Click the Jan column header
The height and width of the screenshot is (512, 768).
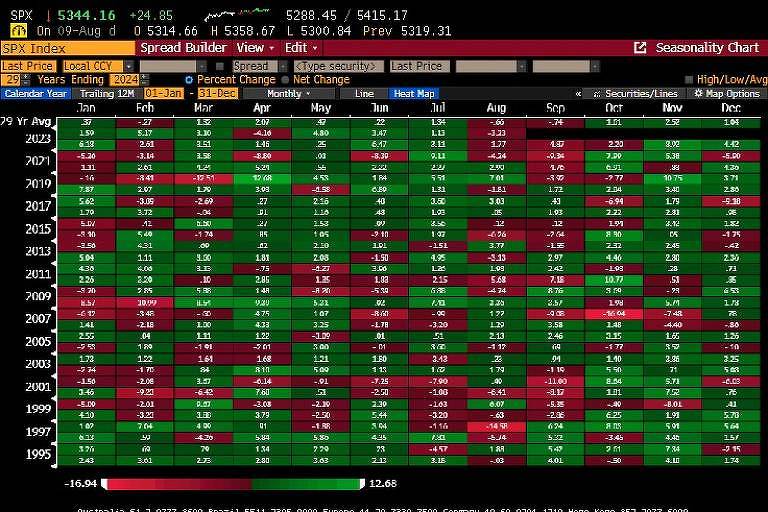[x=86, y=107]
